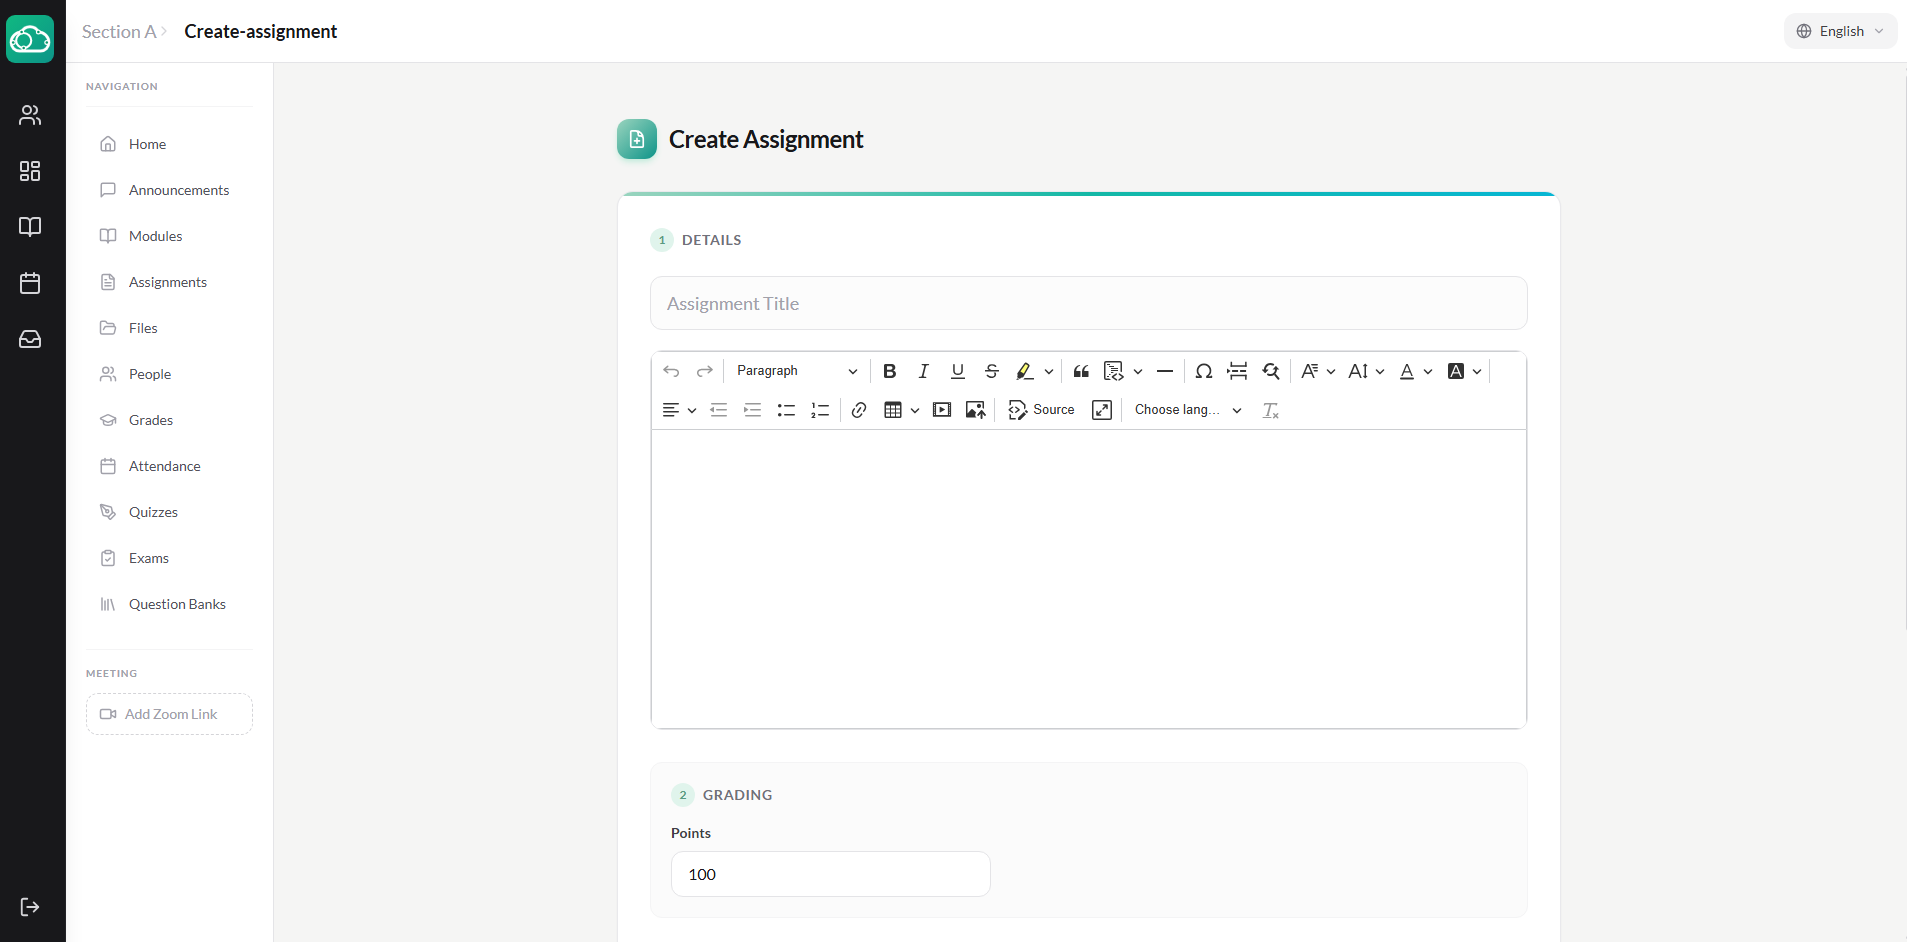Expand the highlight color options arrow
1907x942 pixels.
tap(1049, 371)
